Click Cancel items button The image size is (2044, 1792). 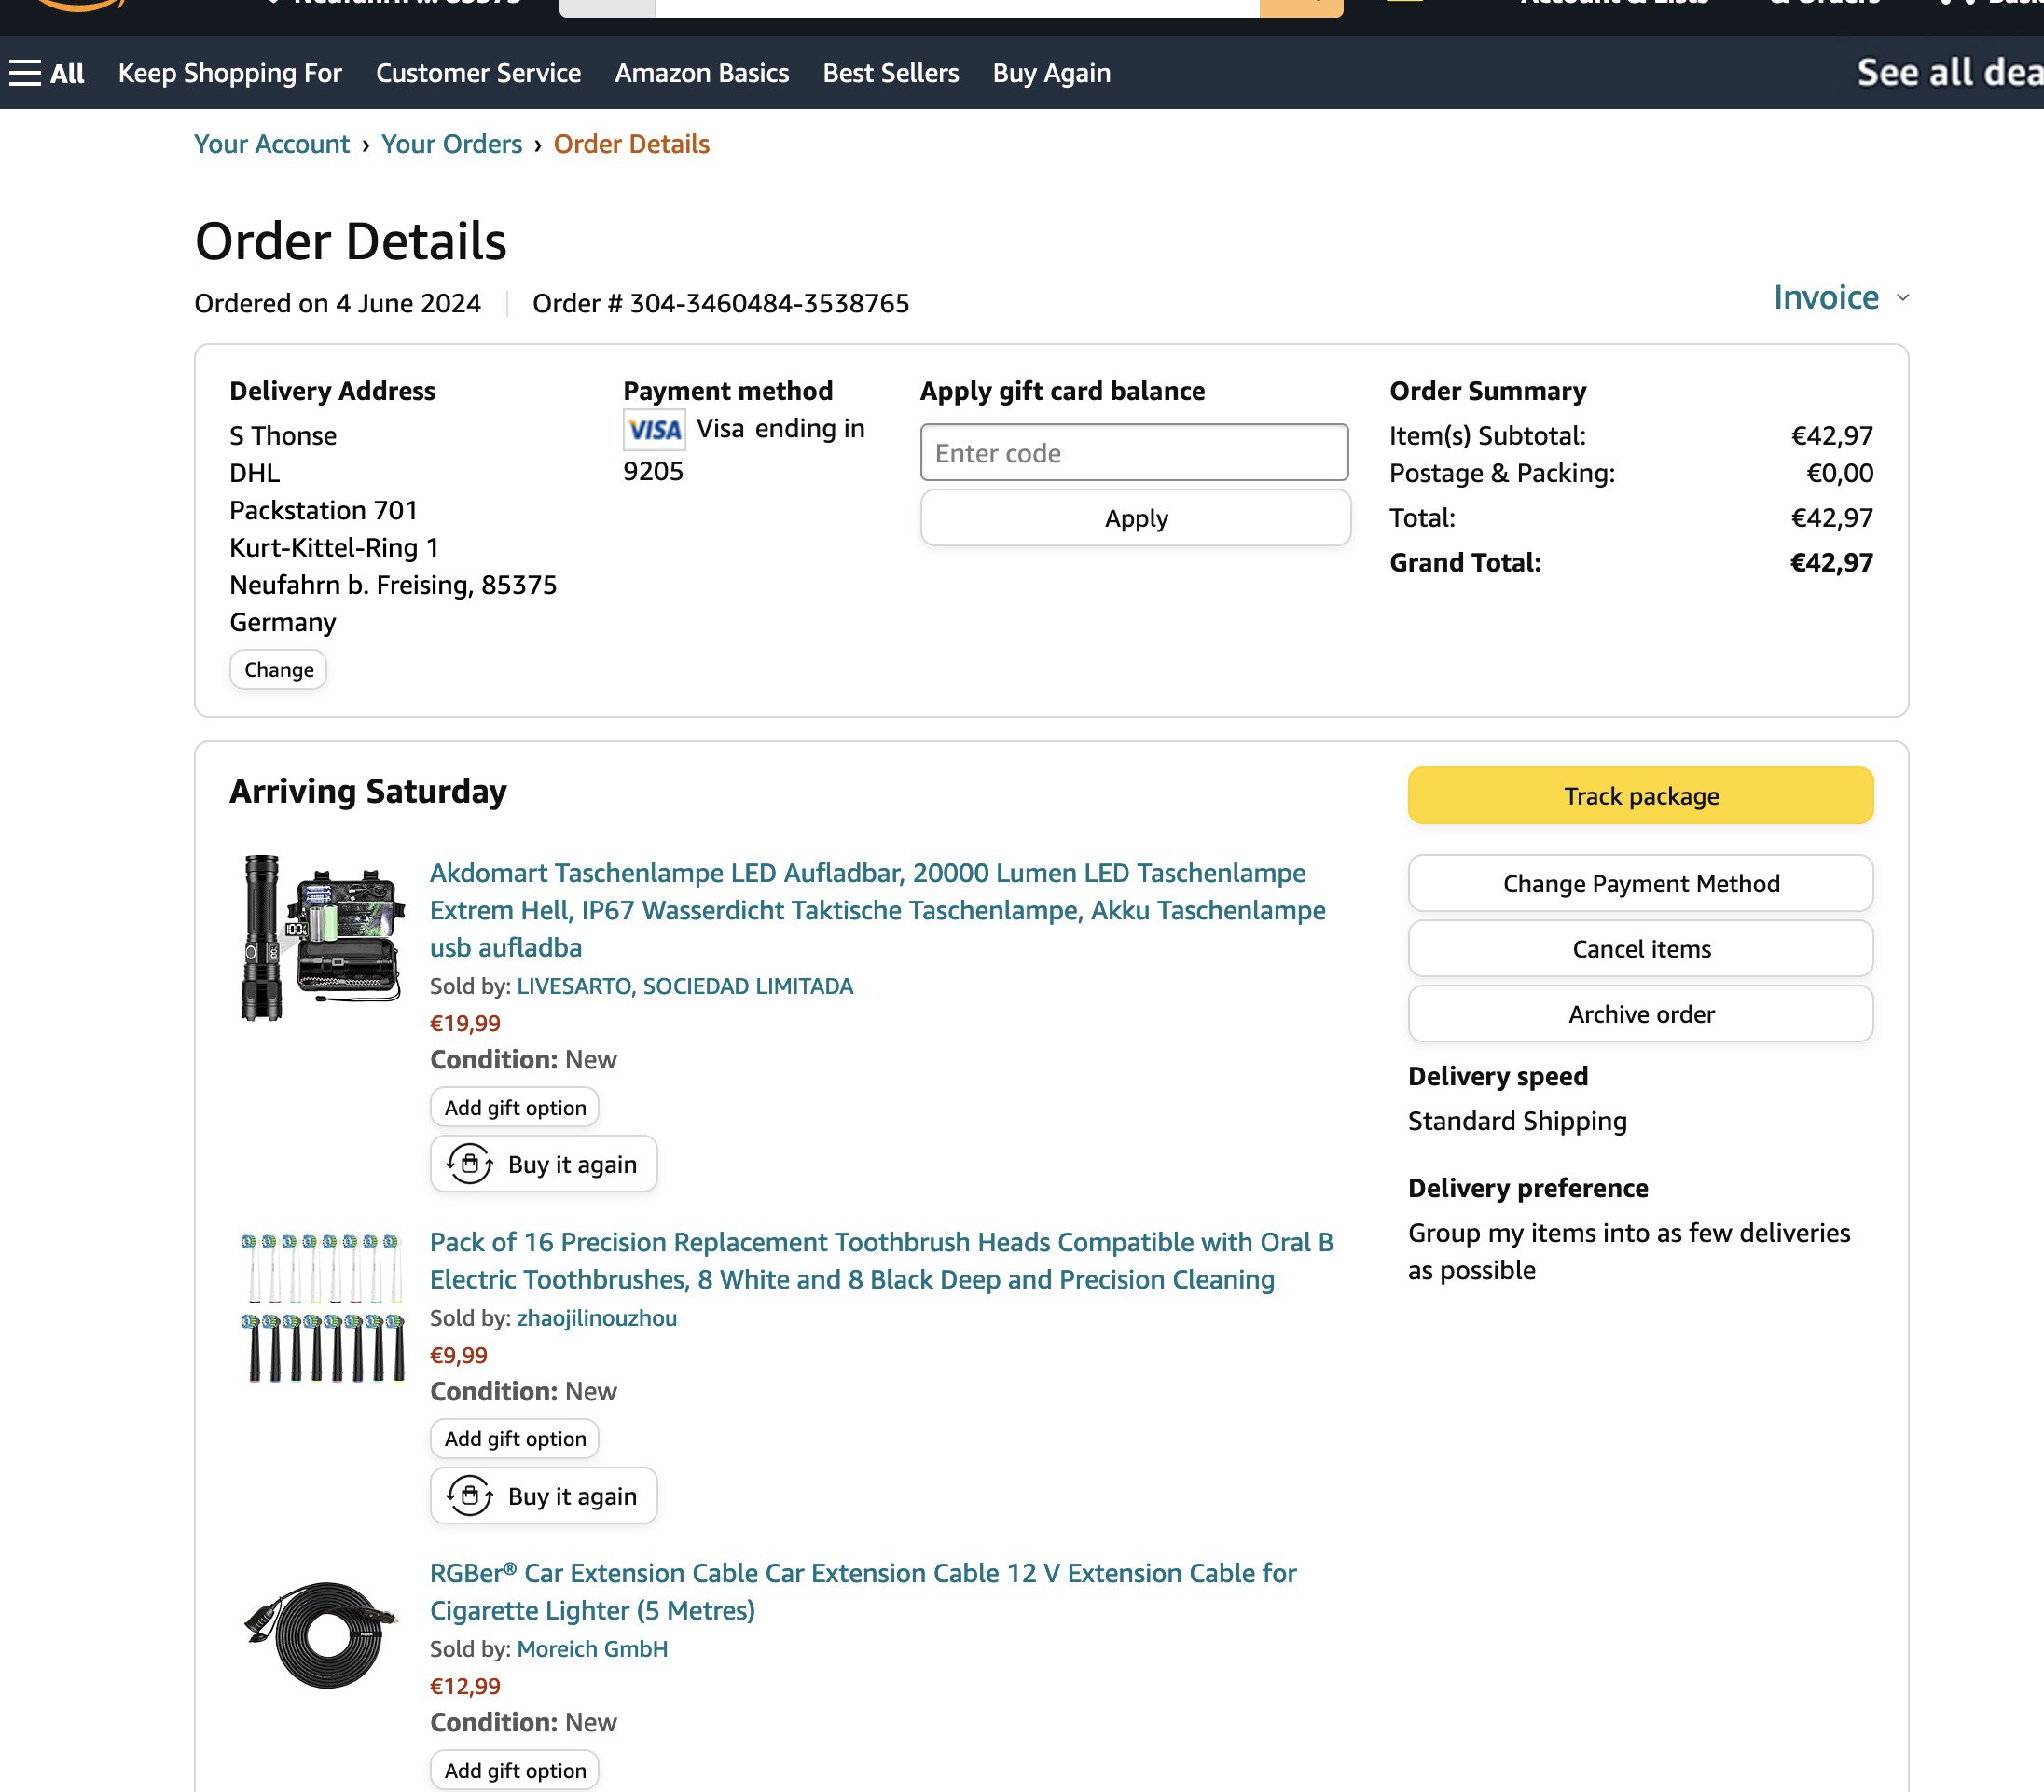click(1640, 949)
